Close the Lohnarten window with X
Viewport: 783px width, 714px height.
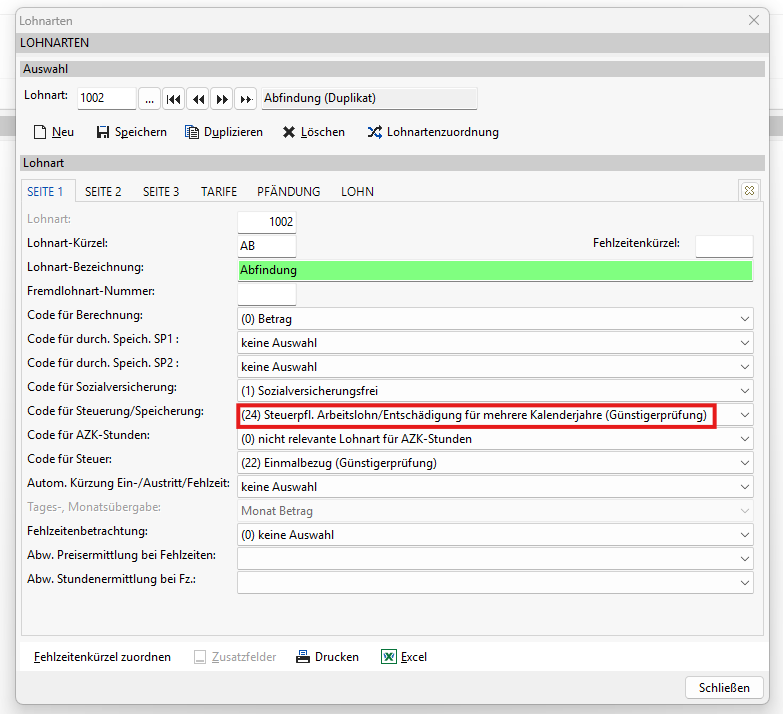point(754,20)
